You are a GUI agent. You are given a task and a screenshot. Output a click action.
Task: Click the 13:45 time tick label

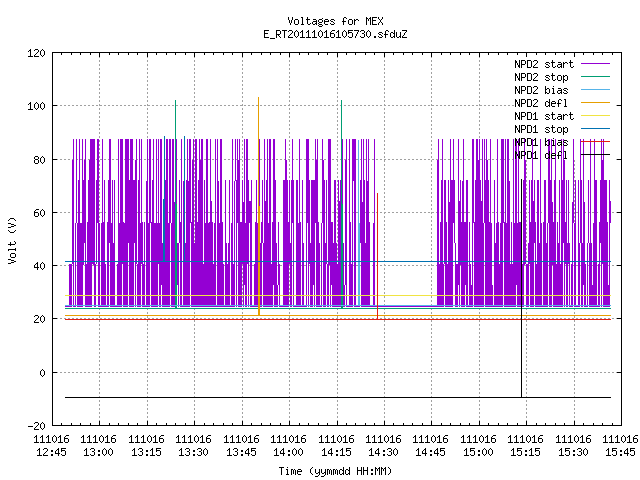241,452
